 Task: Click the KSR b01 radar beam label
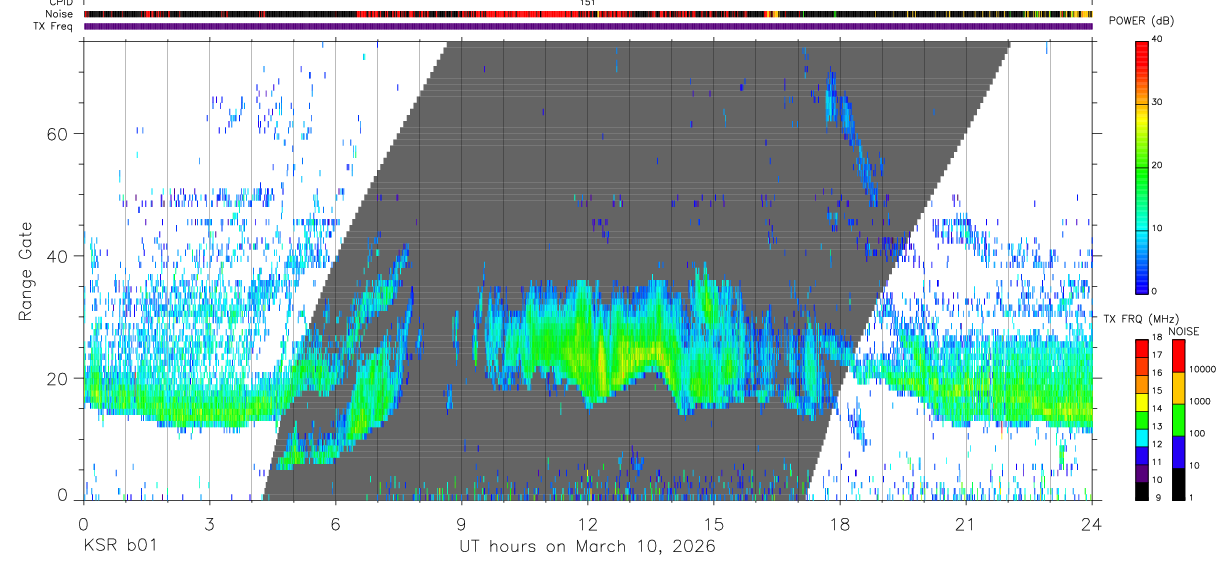pos(119,547)
